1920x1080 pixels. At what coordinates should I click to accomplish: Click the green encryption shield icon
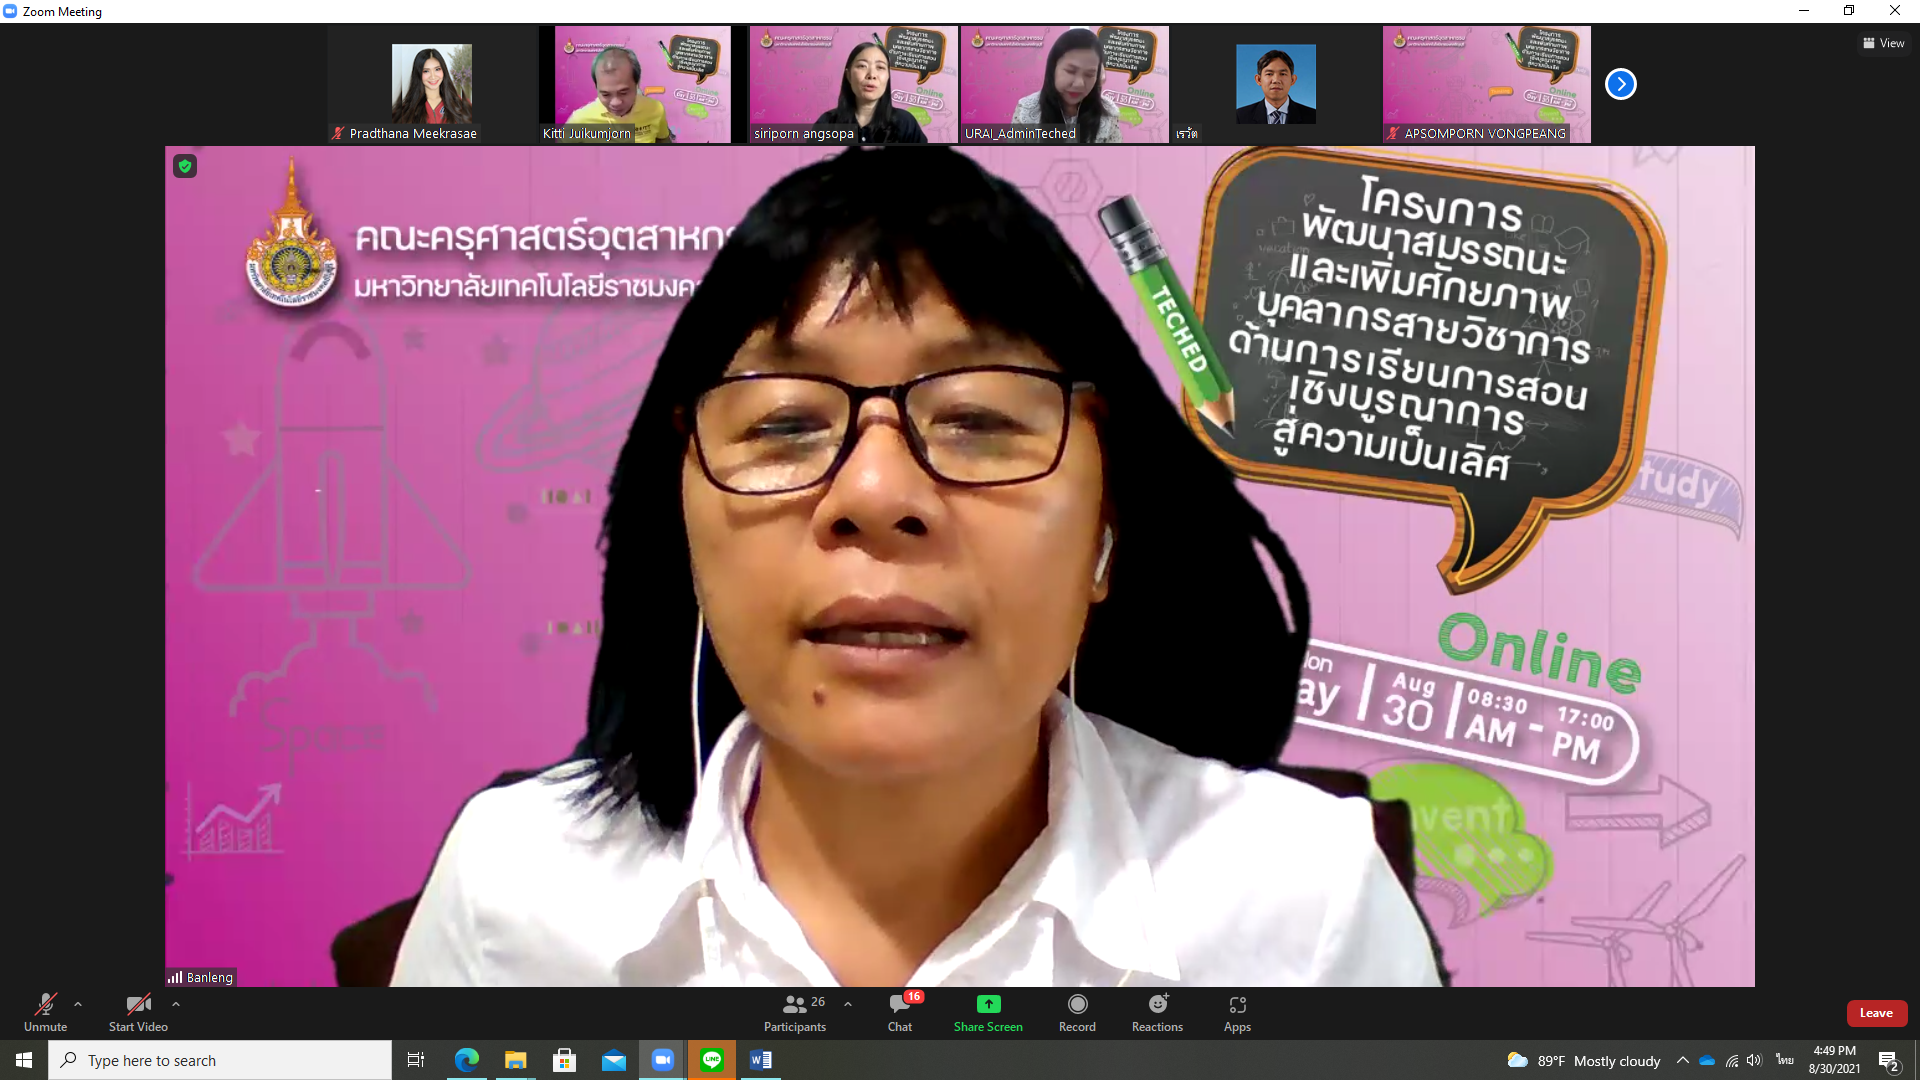tap(185, 166)
